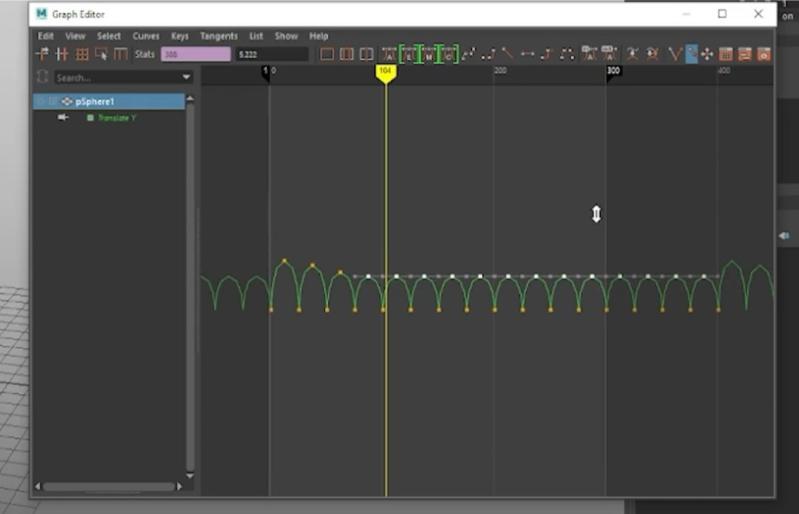
Task: Click the arrow icon in the background panel
Action: pyautogui.click(x=784, y=235)
